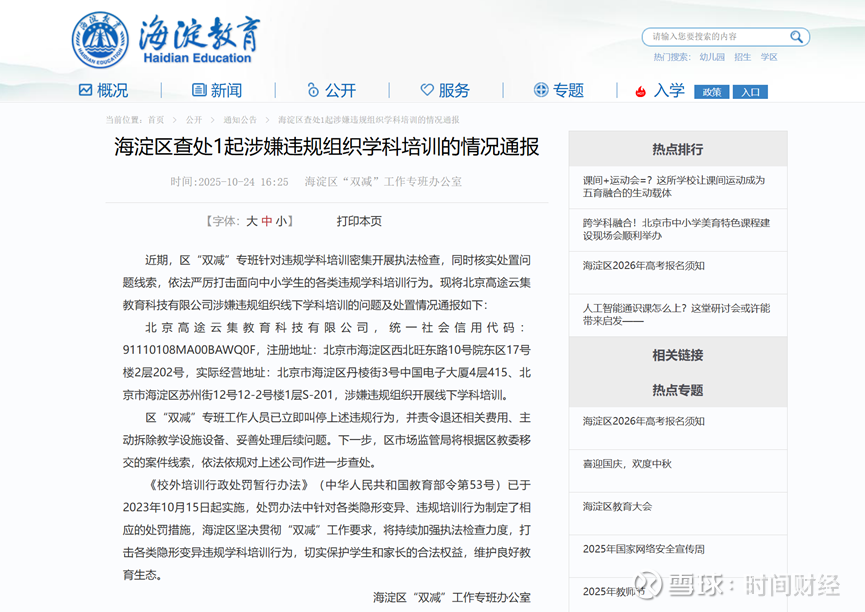Viewport: 865px width, 612px height.
Task: Open article 人工智能通识课怎么上
Action: tap(676, 315)
